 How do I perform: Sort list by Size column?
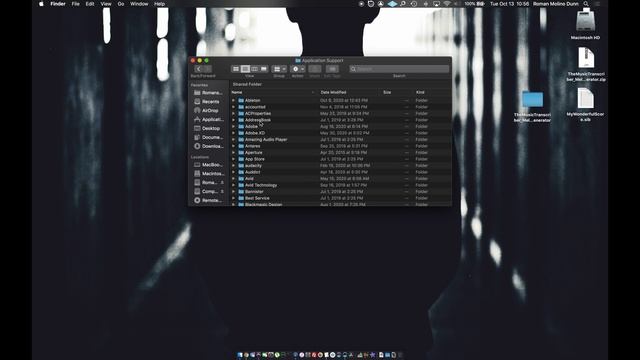pyautogui.click(x=396, y=92)
